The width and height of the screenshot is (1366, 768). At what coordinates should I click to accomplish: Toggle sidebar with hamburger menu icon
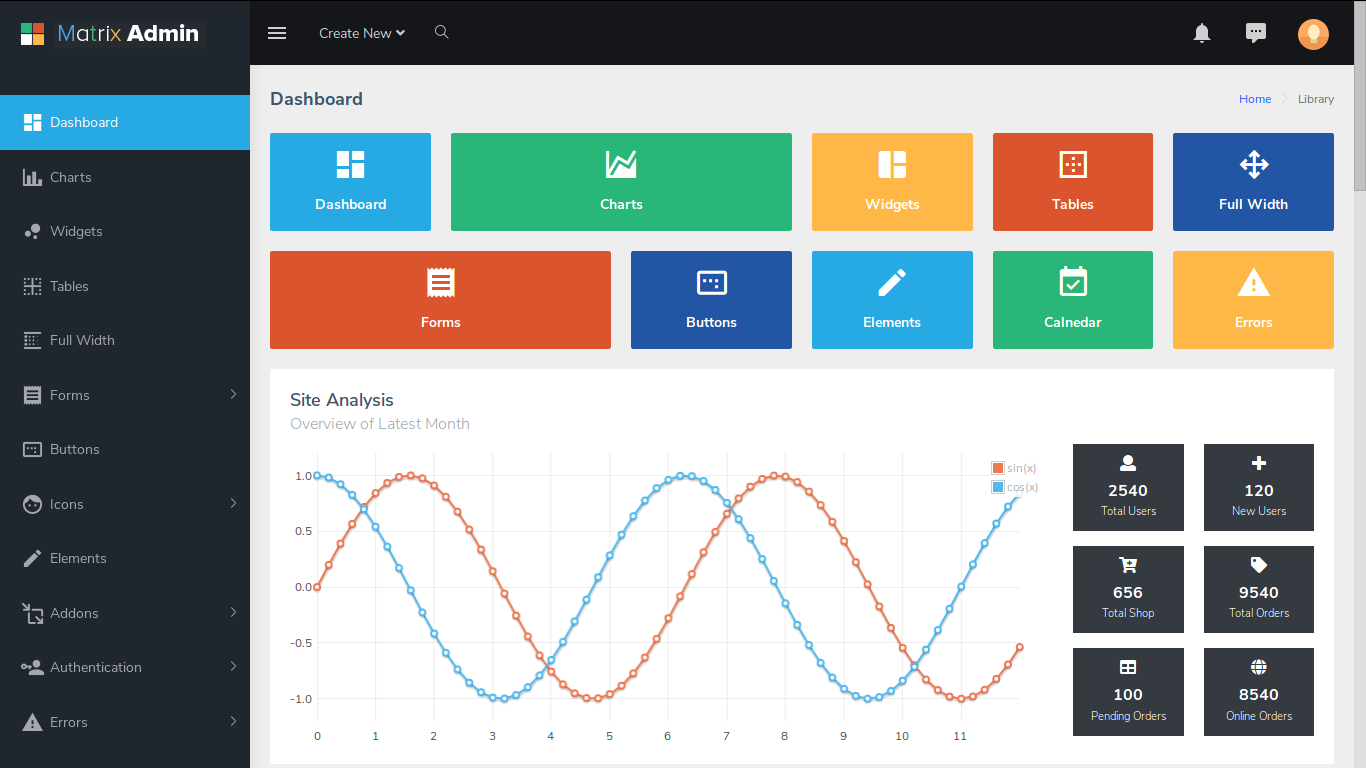click(x=277, y=33)
